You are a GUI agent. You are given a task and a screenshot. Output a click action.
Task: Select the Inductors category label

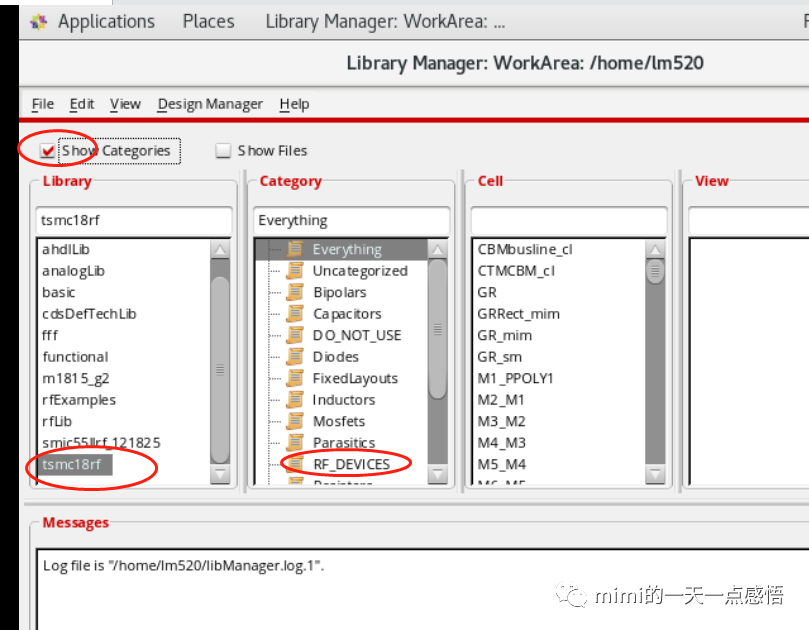click(x=344, y=400)
